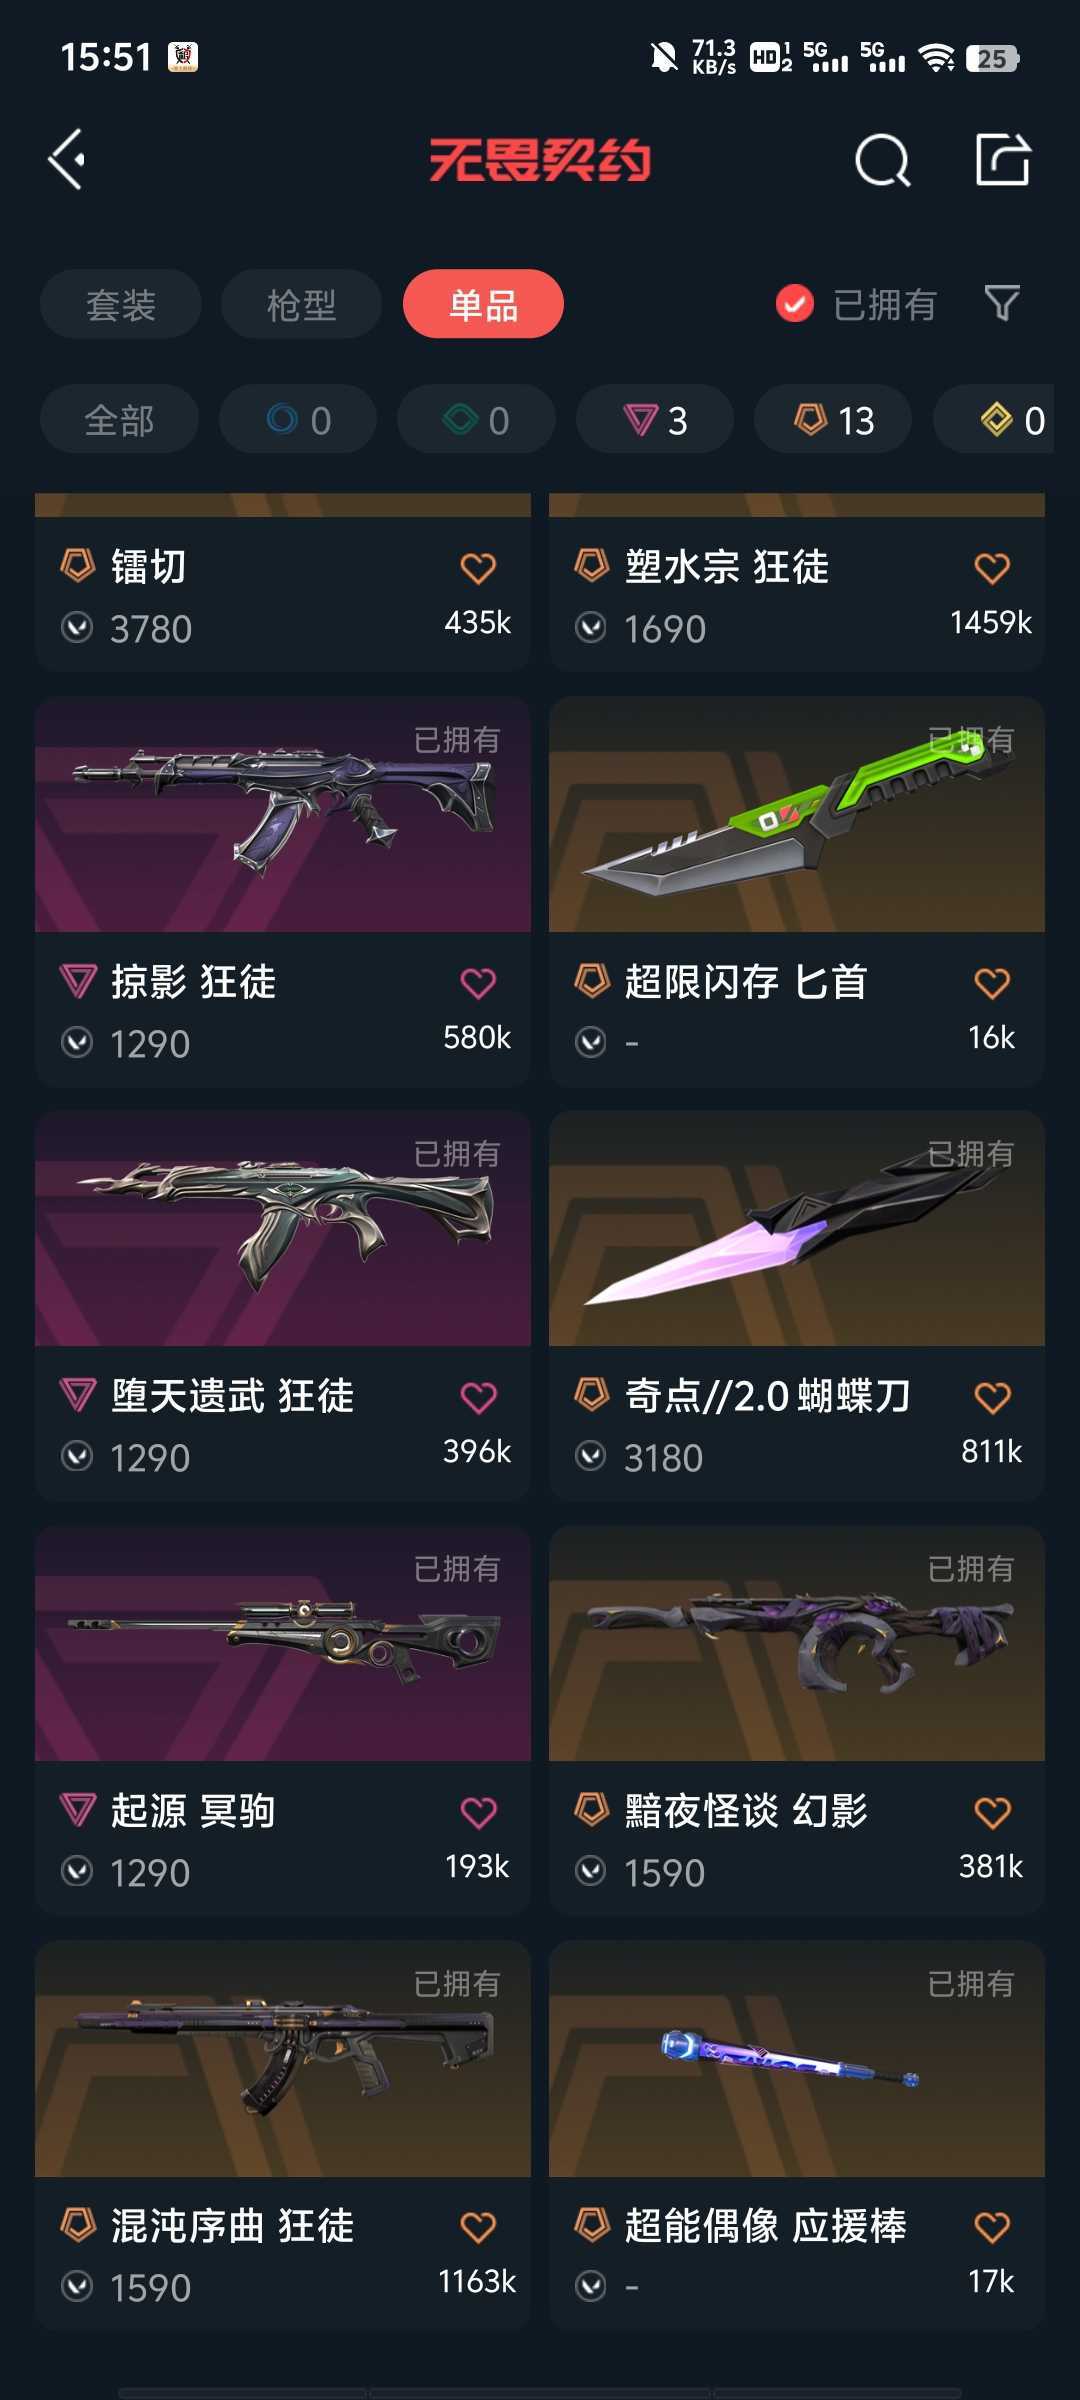Favorite 镭切 with heart toggle
Viewport: 1080px width, 2400px height.
(478, 568)
